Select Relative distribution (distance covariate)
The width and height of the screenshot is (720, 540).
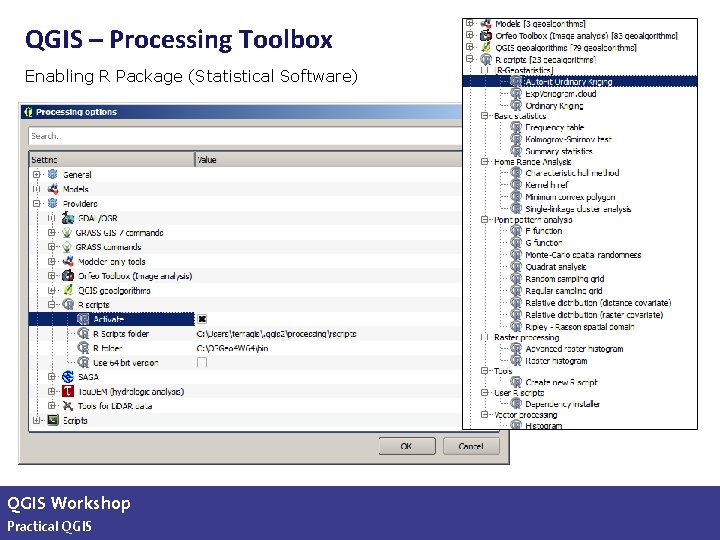[598, 303]
